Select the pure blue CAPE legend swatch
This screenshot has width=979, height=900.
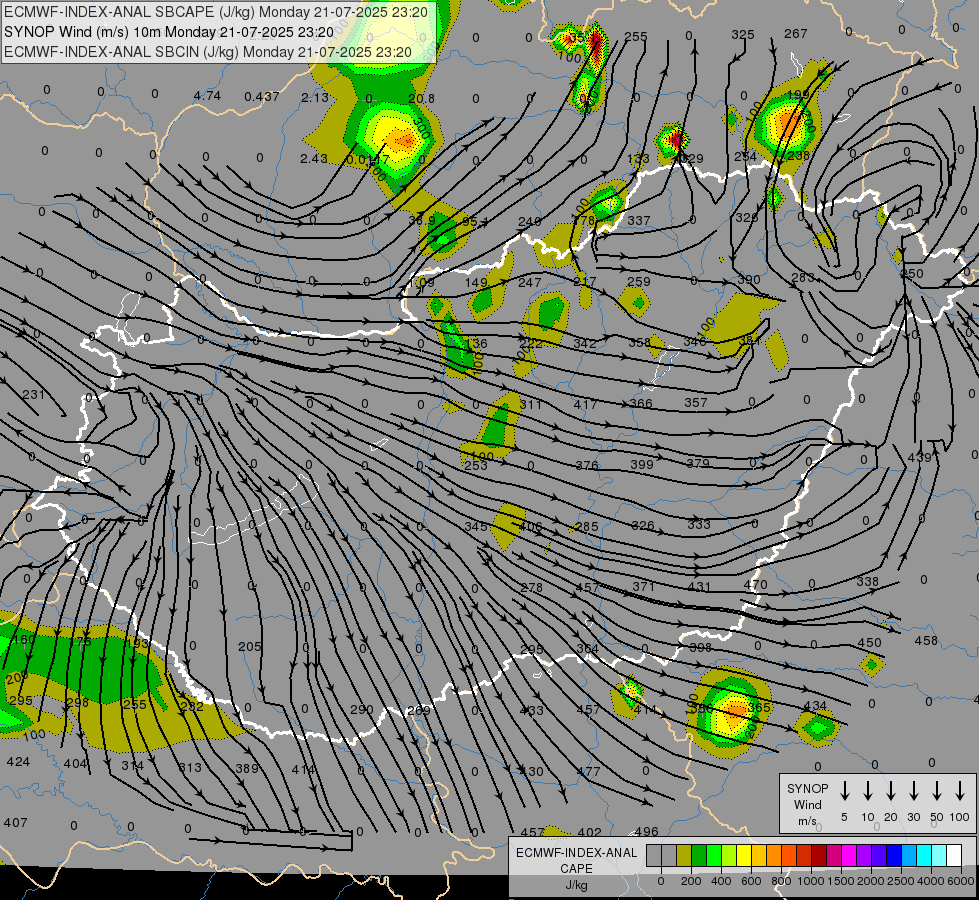click(893, 856)
